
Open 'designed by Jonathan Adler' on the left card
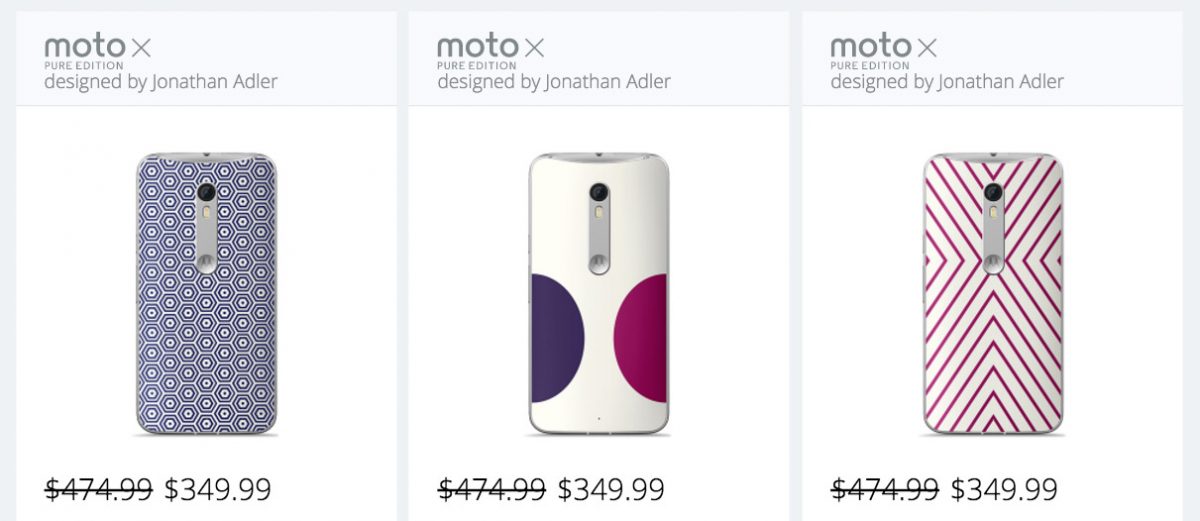[161, 82]
